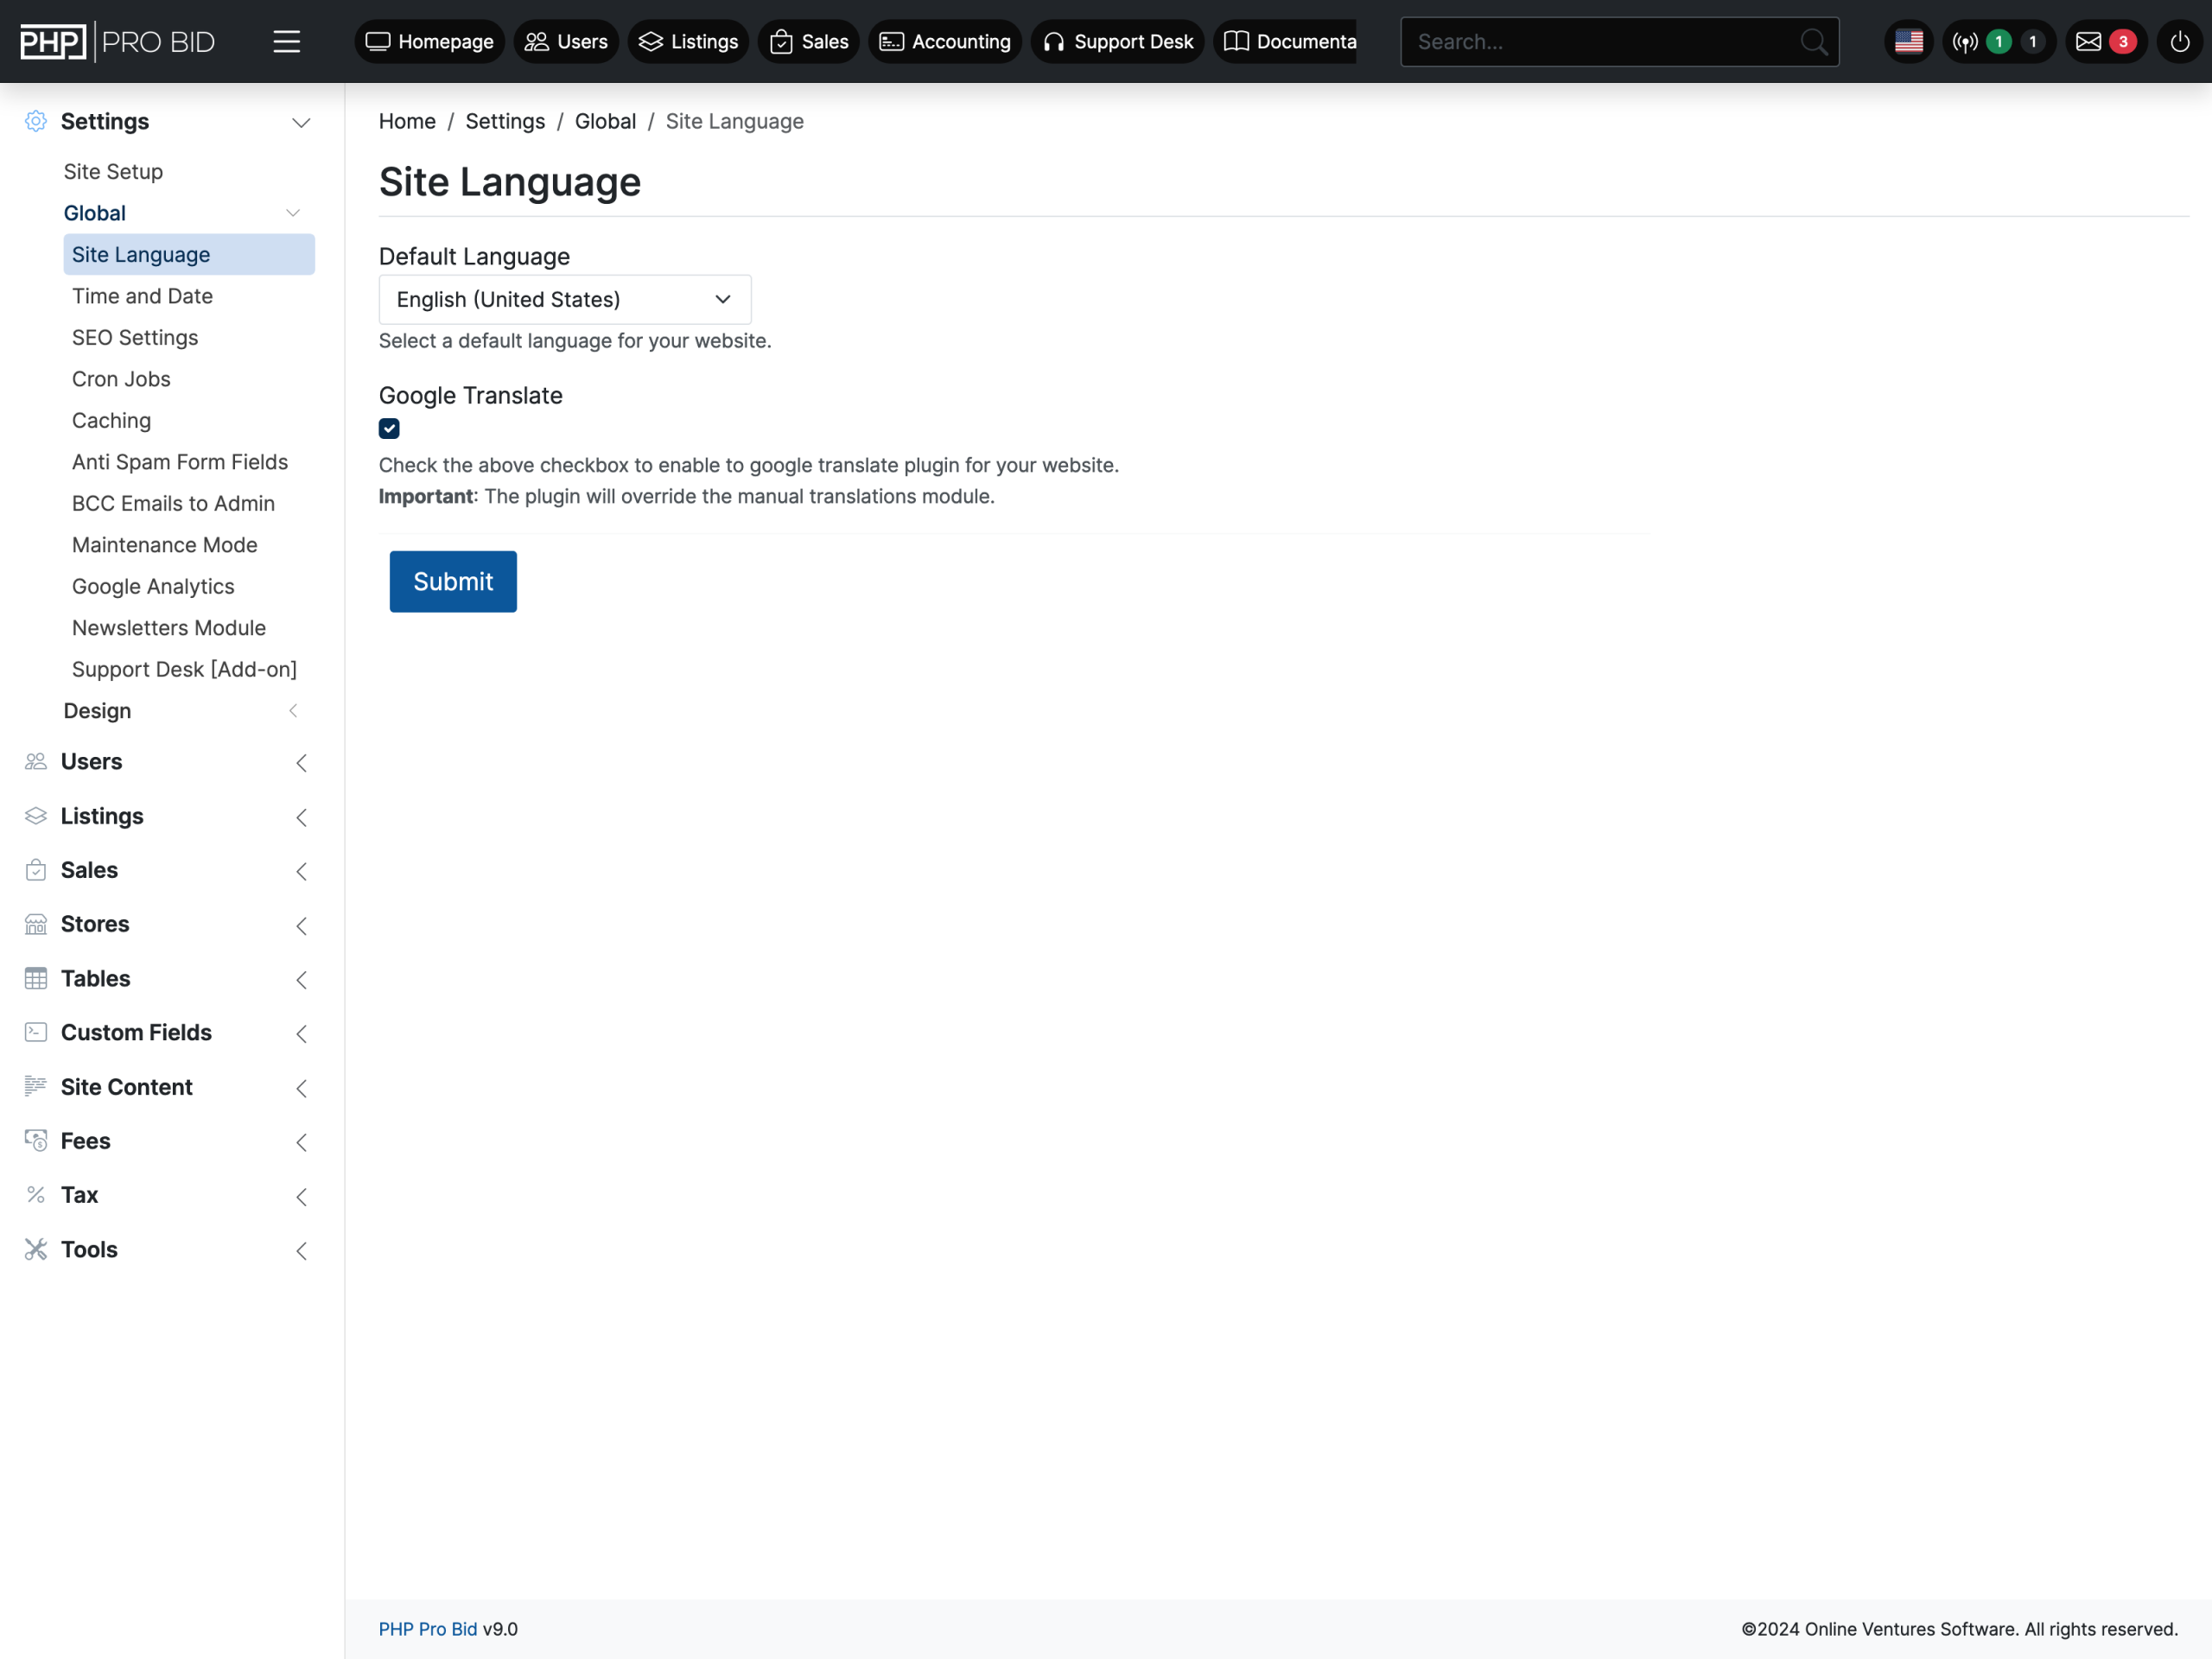Open the Default Language dropdown
Image resolution: width=2212 pixels, height=1659 pixels.
[x=564, y=299]
